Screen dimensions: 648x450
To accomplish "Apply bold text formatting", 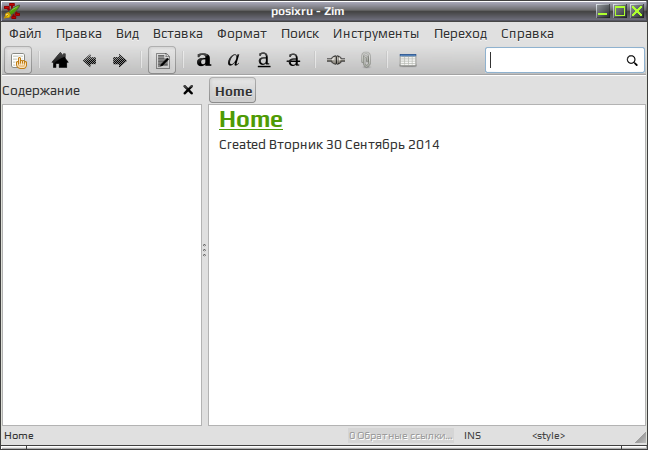I will (x=203, y=60).
